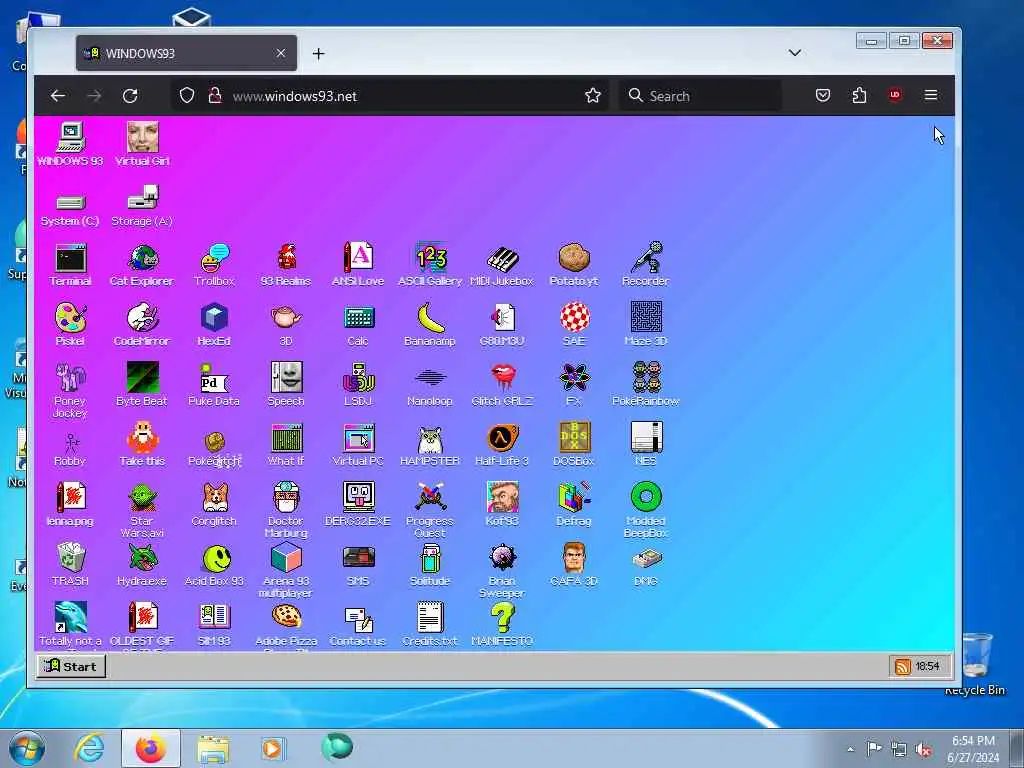Open the Trollbox chat icon
The image size is (1024, 768).
[214, 264]
